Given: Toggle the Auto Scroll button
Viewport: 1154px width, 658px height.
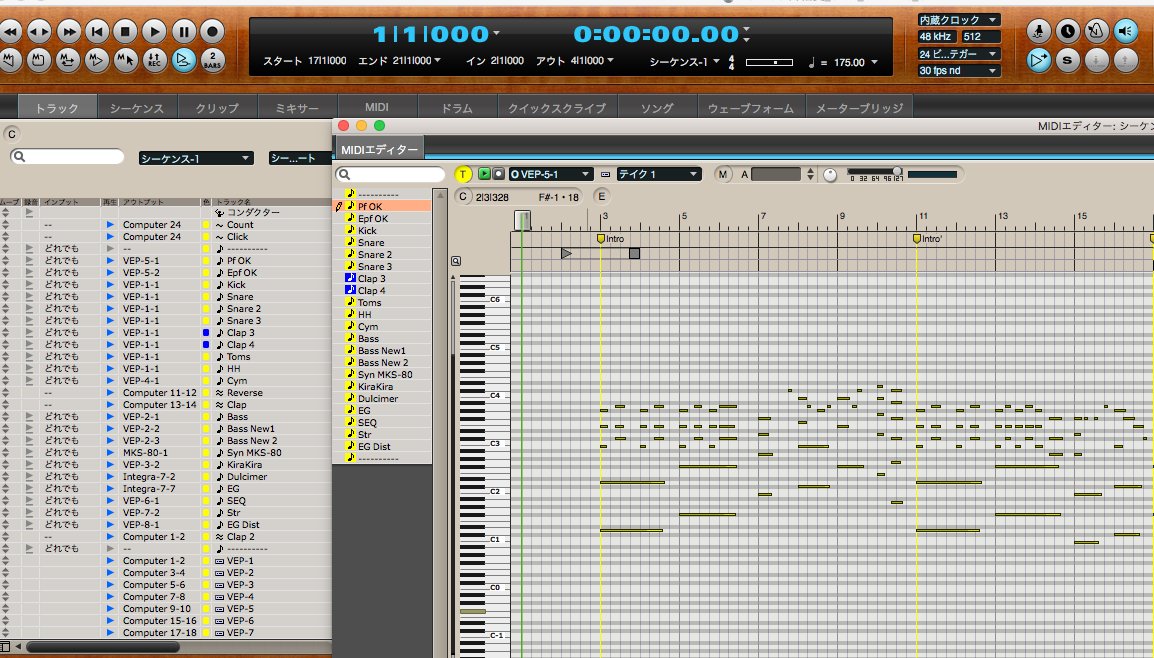Looking at the screenshot, I should [1038, 60].
